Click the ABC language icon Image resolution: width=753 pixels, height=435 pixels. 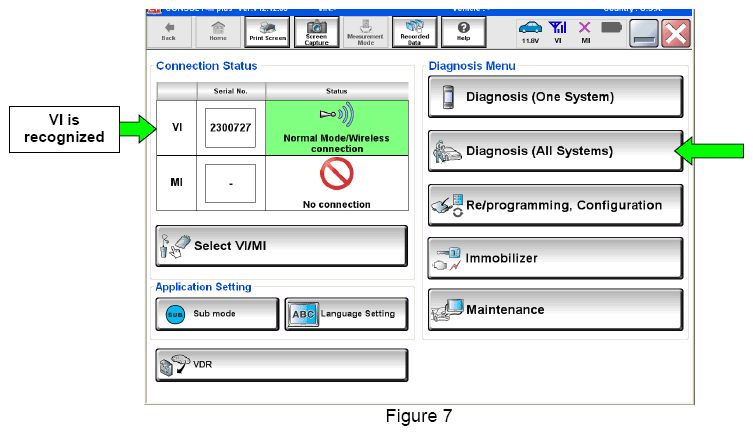[304, 314]
